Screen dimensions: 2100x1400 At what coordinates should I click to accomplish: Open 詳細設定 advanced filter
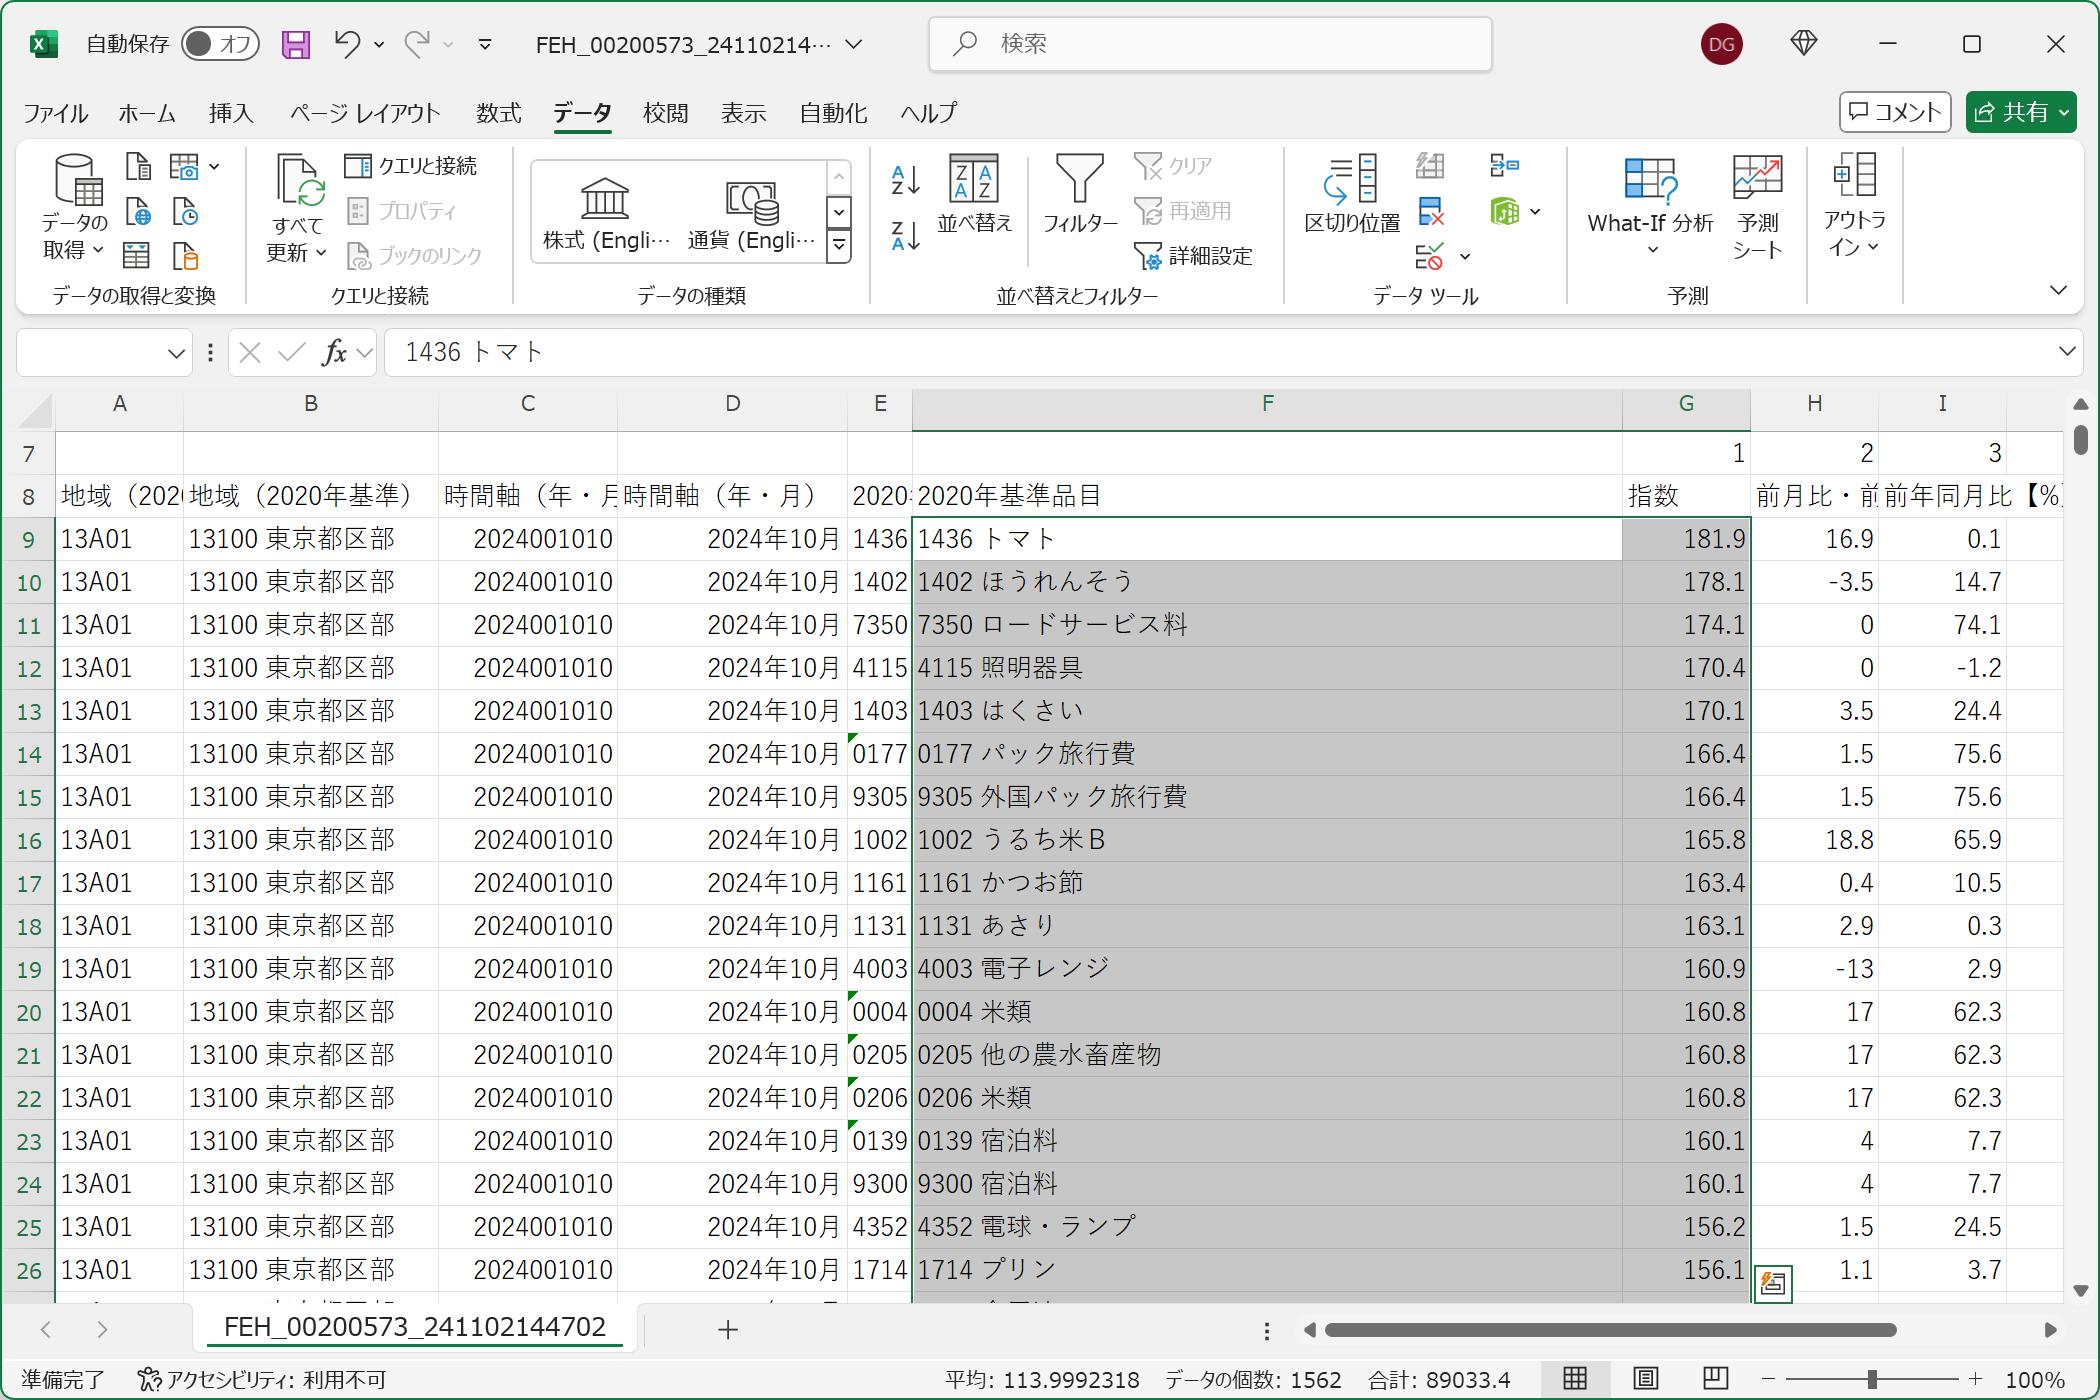1193,256
